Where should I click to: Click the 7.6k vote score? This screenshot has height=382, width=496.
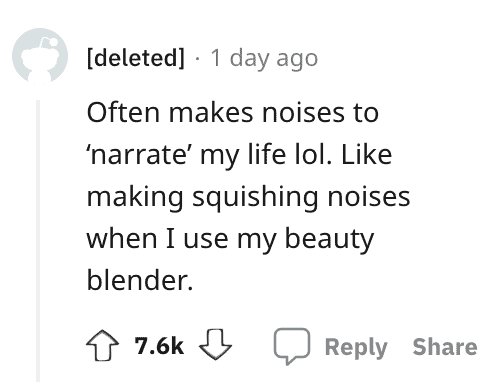coord(159,346)
